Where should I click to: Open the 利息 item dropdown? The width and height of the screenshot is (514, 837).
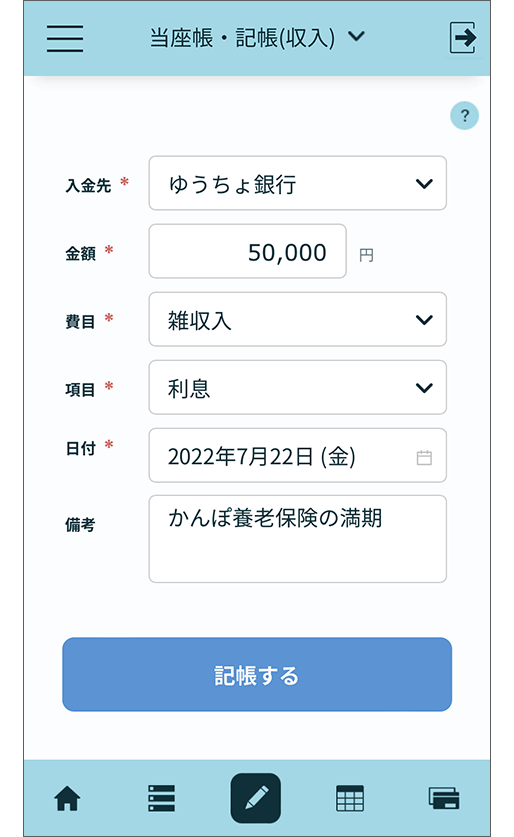click(298, 388)
